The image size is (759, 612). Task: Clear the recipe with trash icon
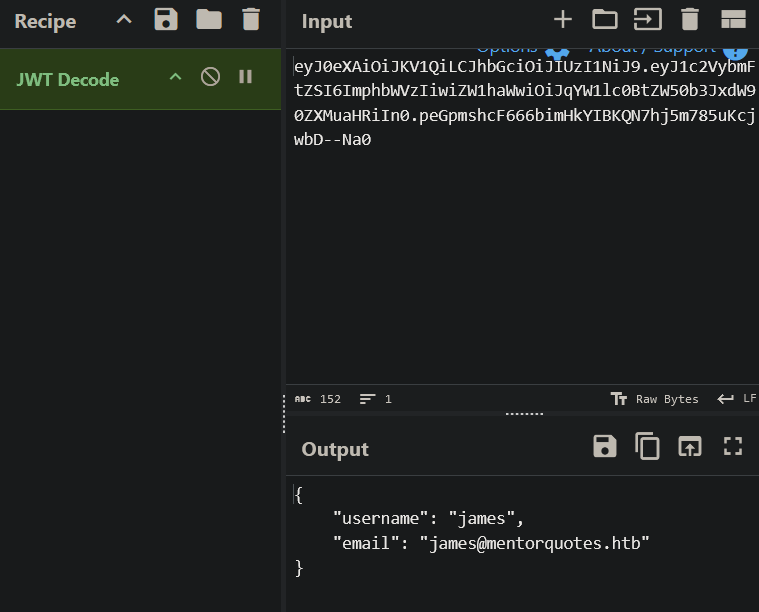(x=251, y=20)
